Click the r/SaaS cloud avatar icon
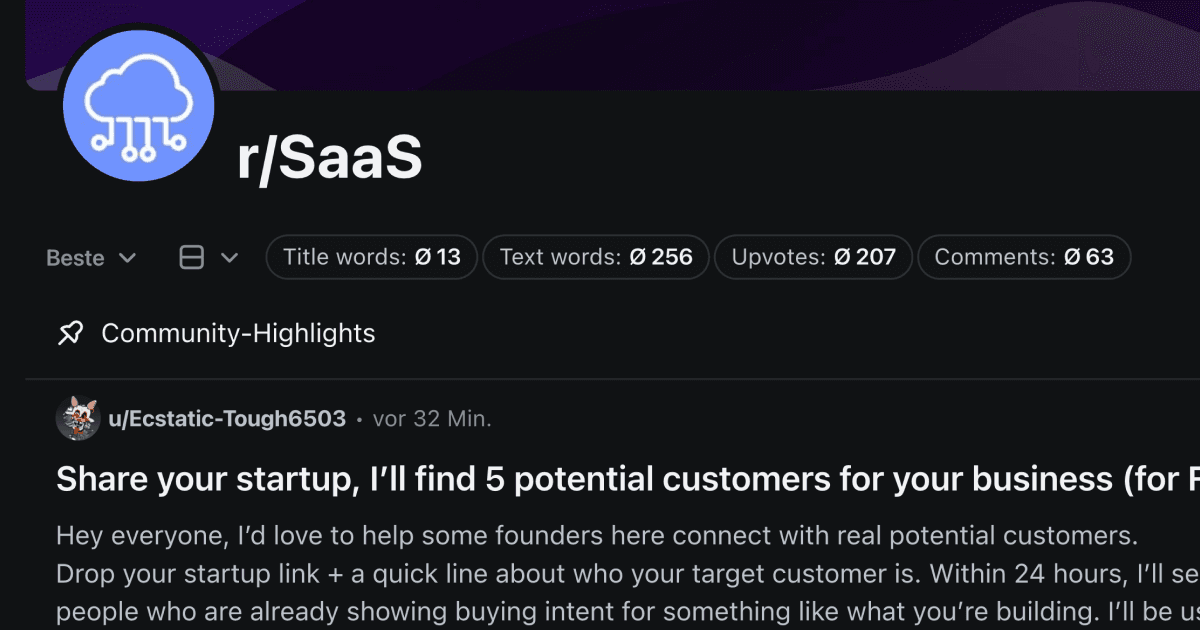The image size is (1200, 630). [x=138, y=105]
